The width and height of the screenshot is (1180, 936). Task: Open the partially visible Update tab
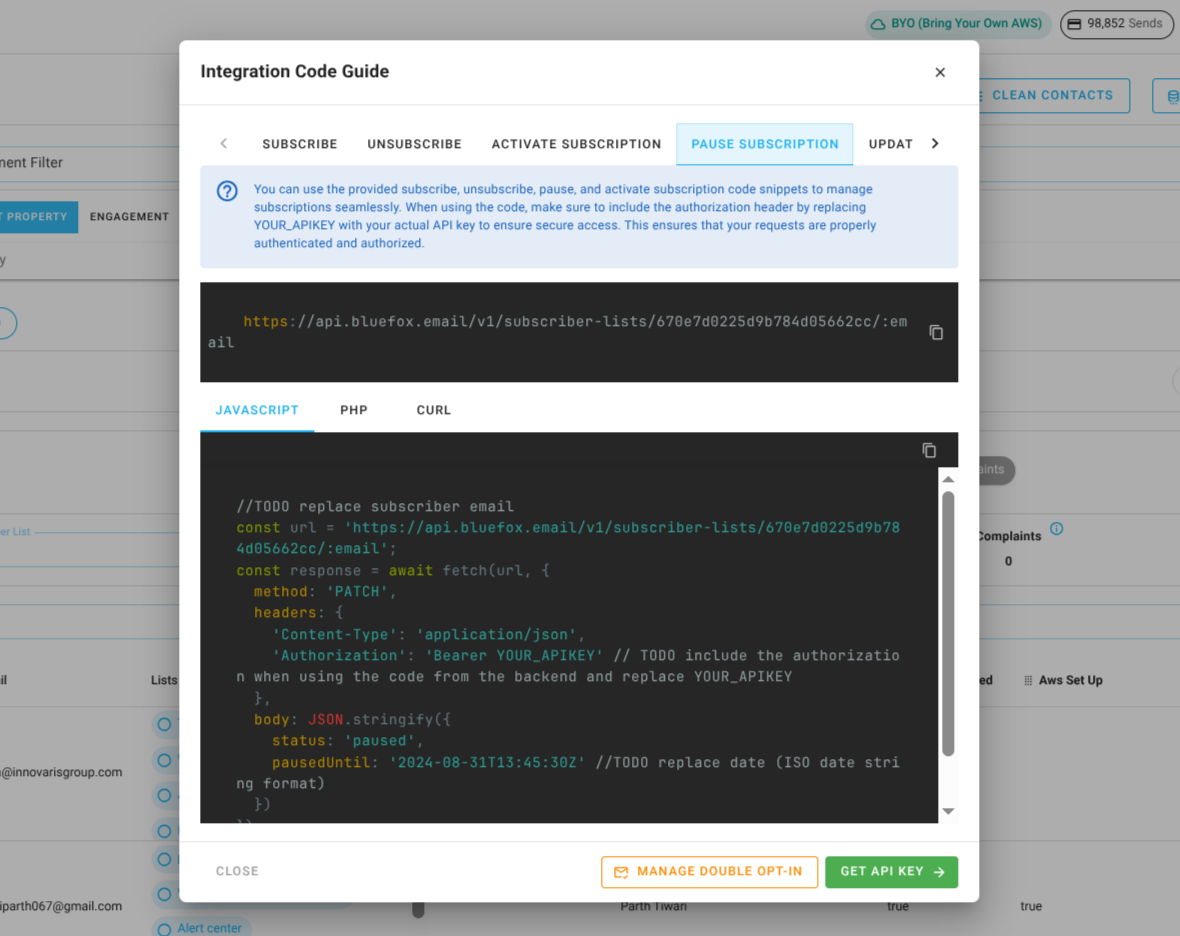tap(890, 144)
